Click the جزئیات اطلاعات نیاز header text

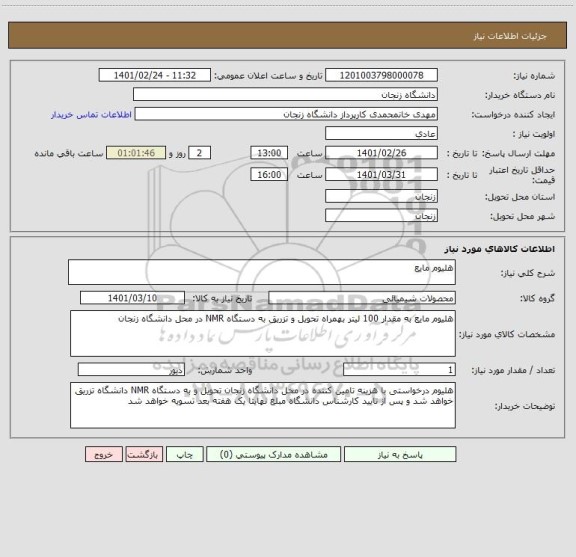point(510,36)
